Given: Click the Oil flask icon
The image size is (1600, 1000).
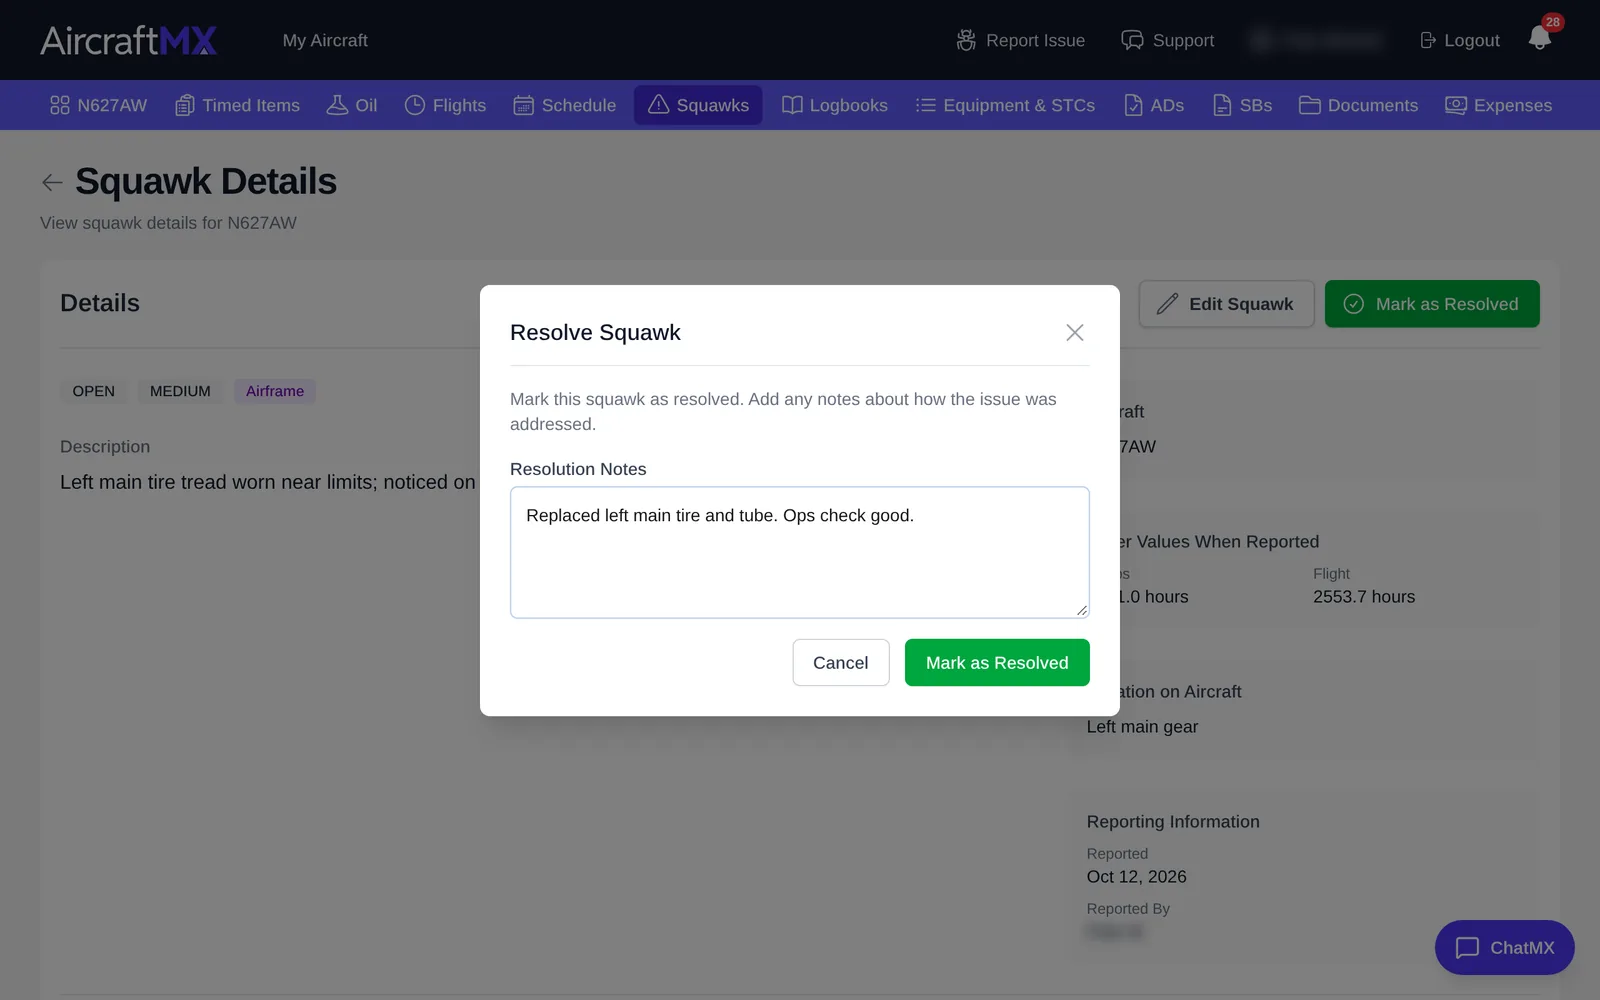Looking at the screenshot, I should [x=337, y=105].
